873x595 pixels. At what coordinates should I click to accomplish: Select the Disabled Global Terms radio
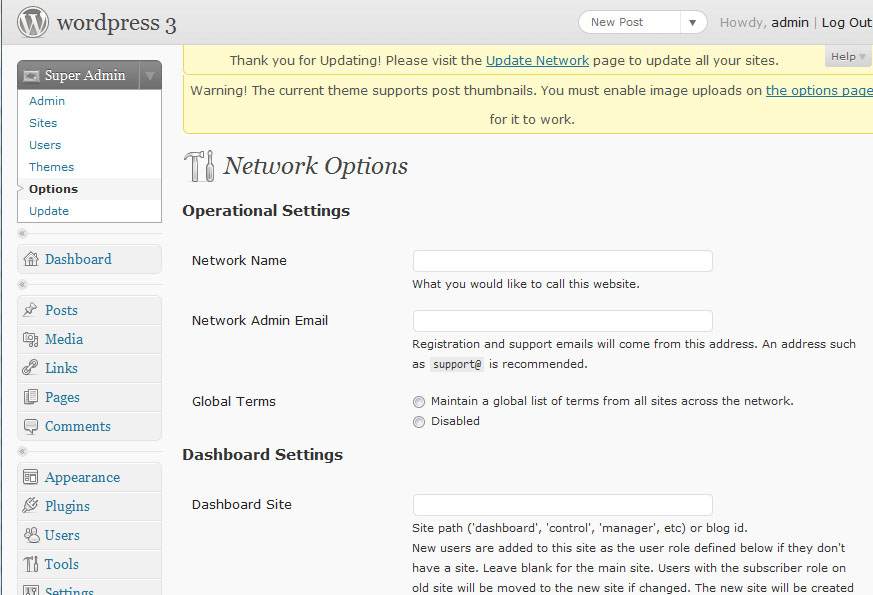(419, 422)
